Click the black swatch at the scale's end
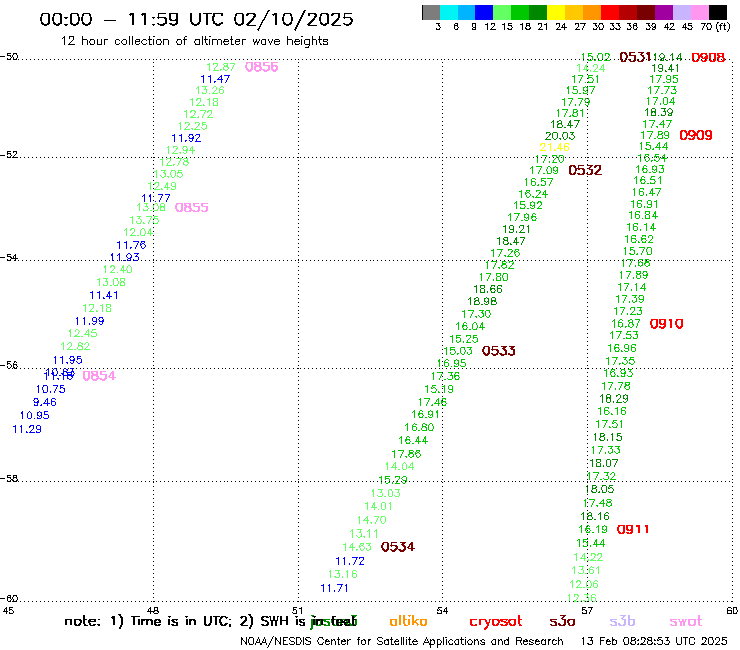The width and height of the screenshot is (740, 650). [x=717, y=13]
